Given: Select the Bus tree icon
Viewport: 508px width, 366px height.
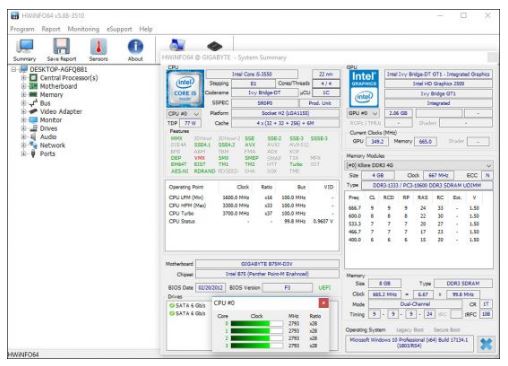Looking at the screenshot, I should 33,103.
